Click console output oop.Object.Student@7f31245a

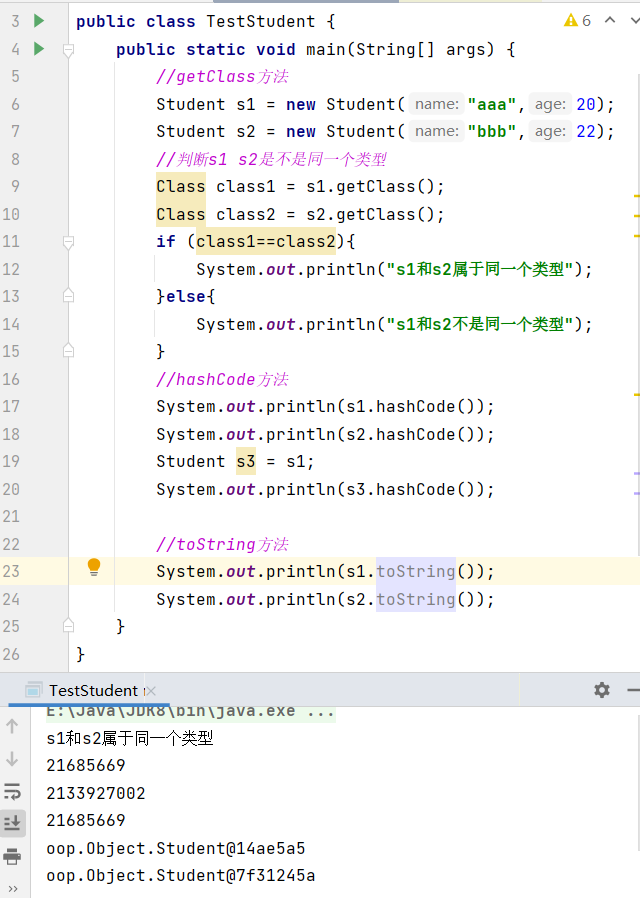click(181, 876)
